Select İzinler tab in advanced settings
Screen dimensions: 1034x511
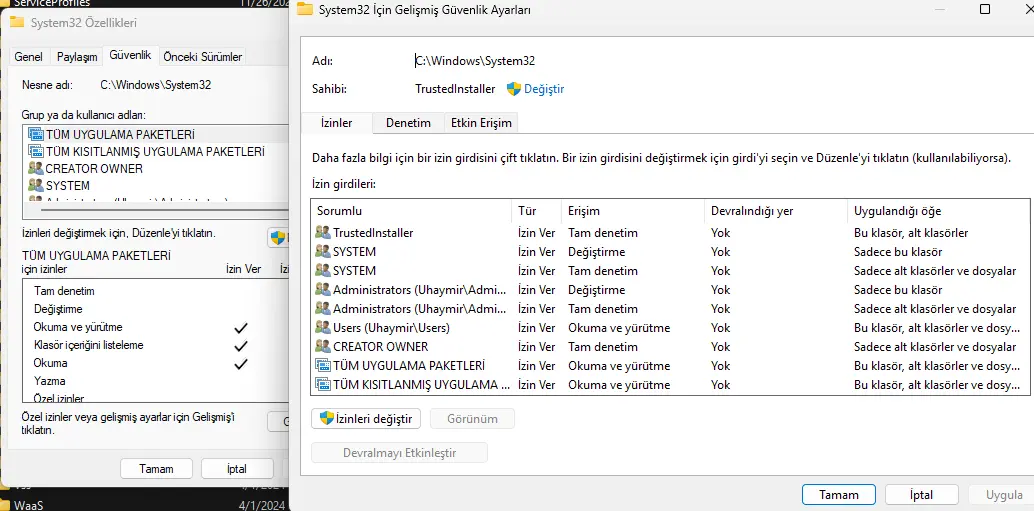coord(336,123)
